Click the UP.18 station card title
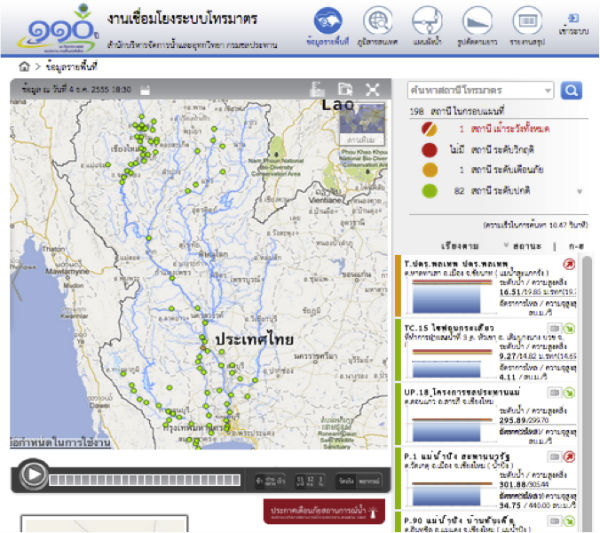Screen dimensions: 600x533 point(461,392)
